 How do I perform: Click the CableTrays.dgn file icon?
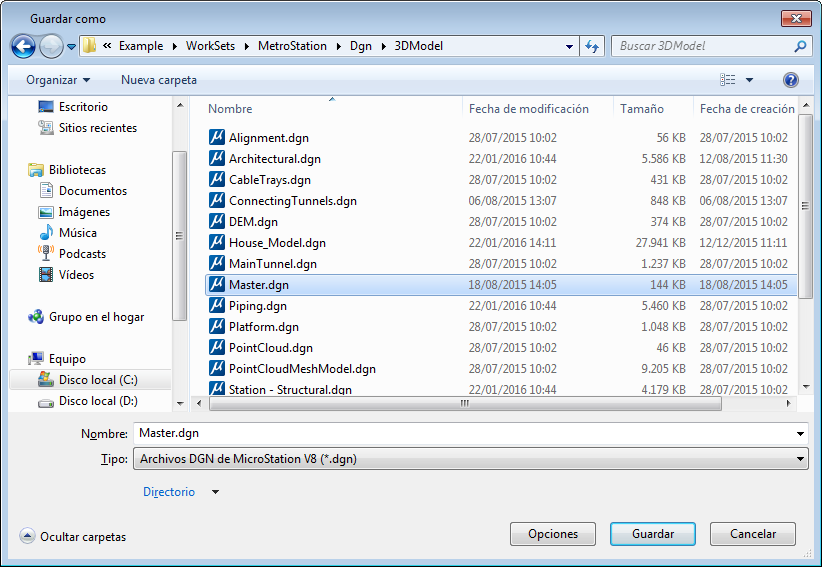217,179
